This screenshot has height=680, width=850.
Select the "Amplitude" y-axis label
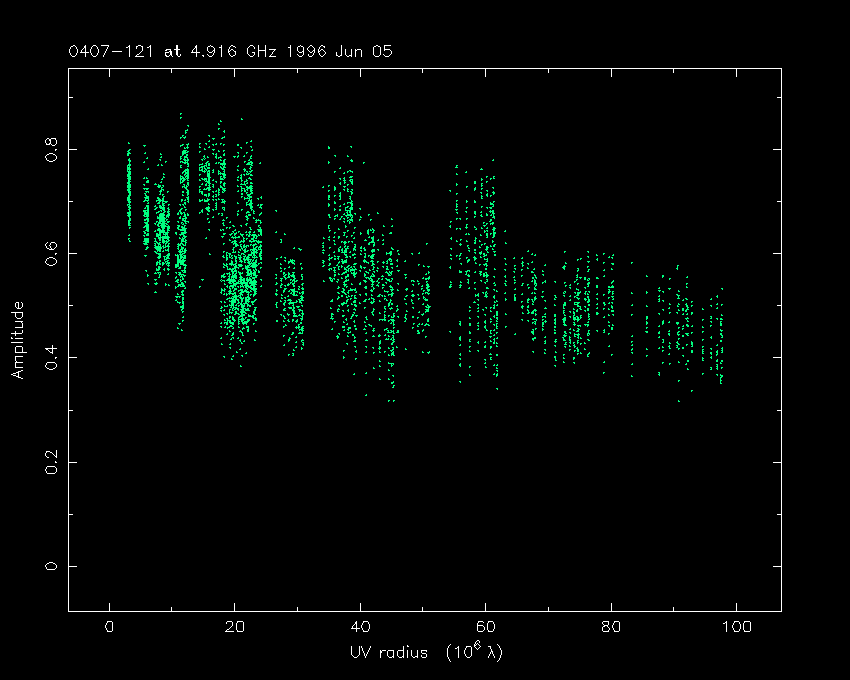[x=17, y=339]
